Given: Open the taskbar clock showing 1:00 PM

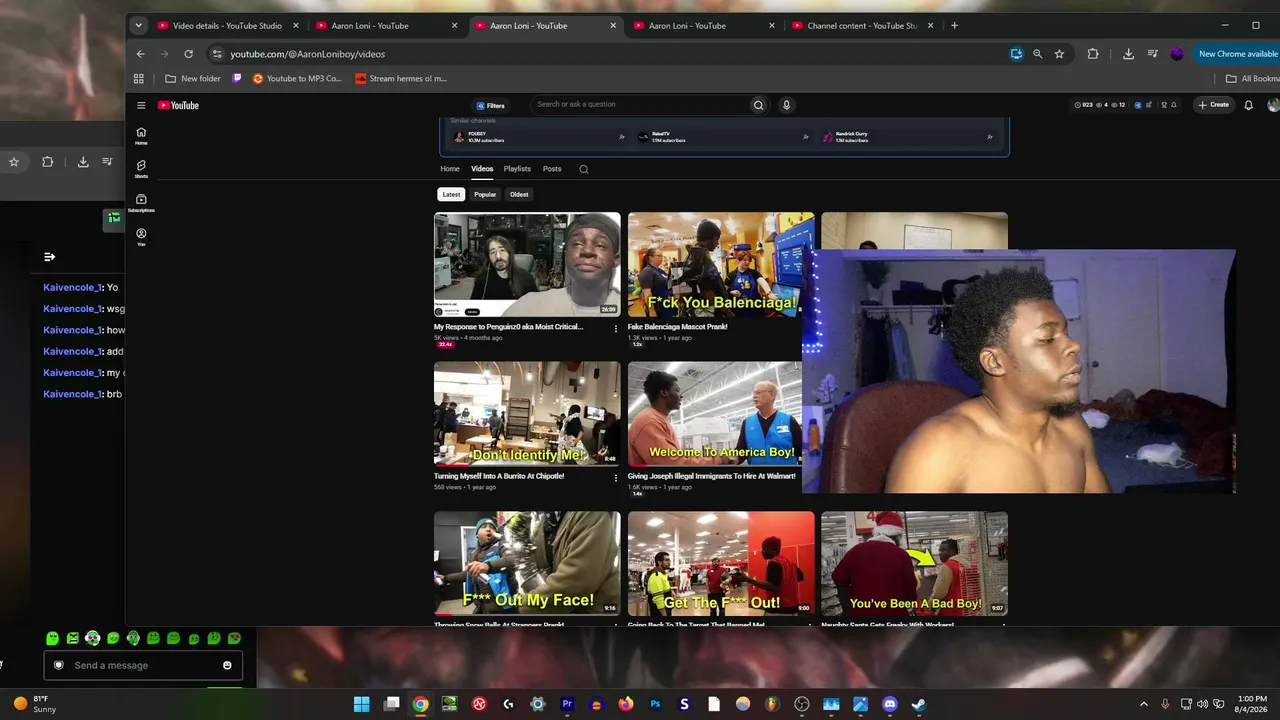Looking at the screenshot, I should tap(1252, 704).
